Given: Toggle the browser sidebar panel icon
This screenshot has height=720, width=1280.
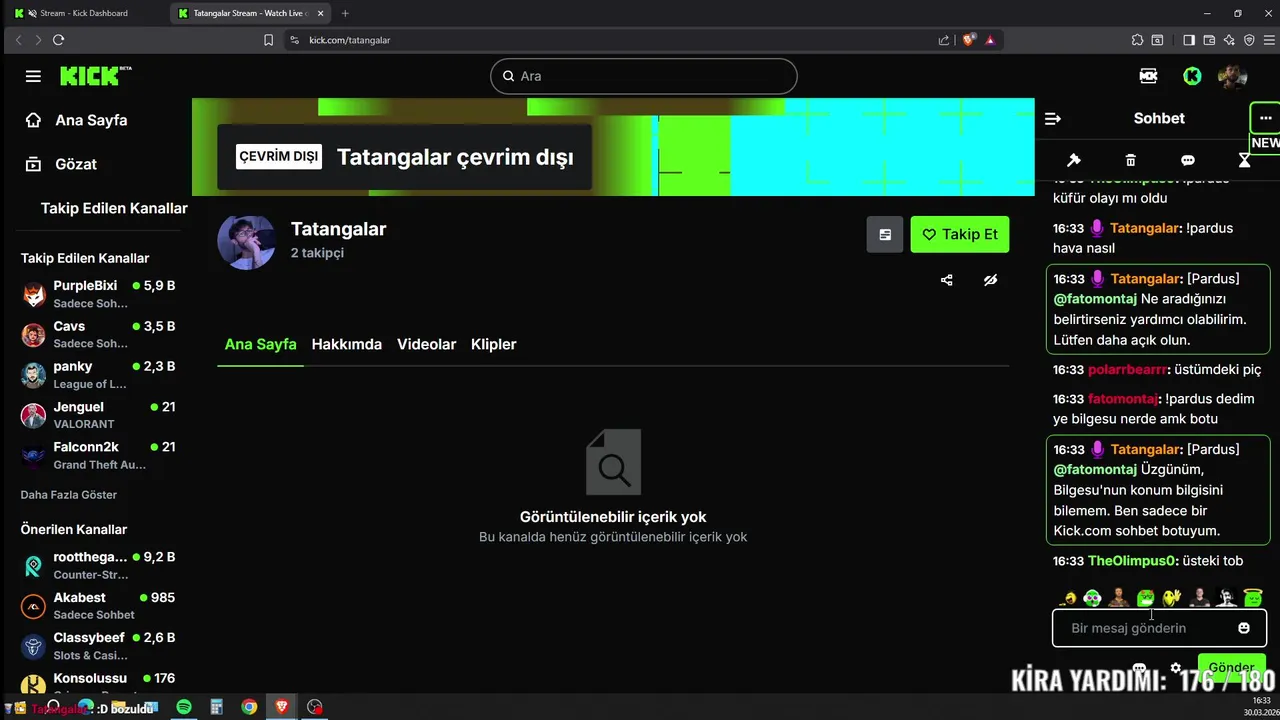Looking at the screenshot, I should coord(1189,40).
